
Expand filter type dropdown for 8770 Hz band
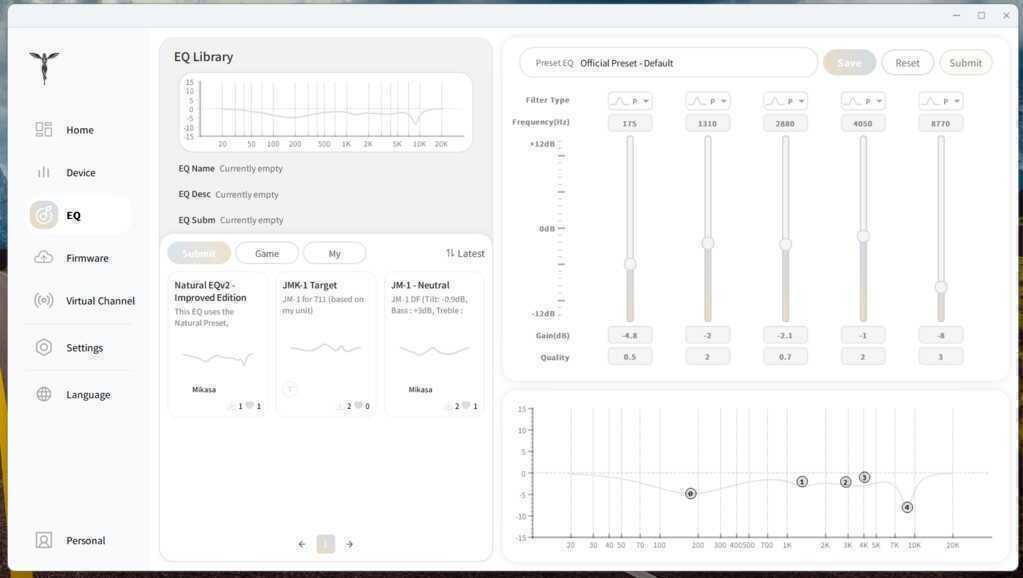tap(940, 101)
